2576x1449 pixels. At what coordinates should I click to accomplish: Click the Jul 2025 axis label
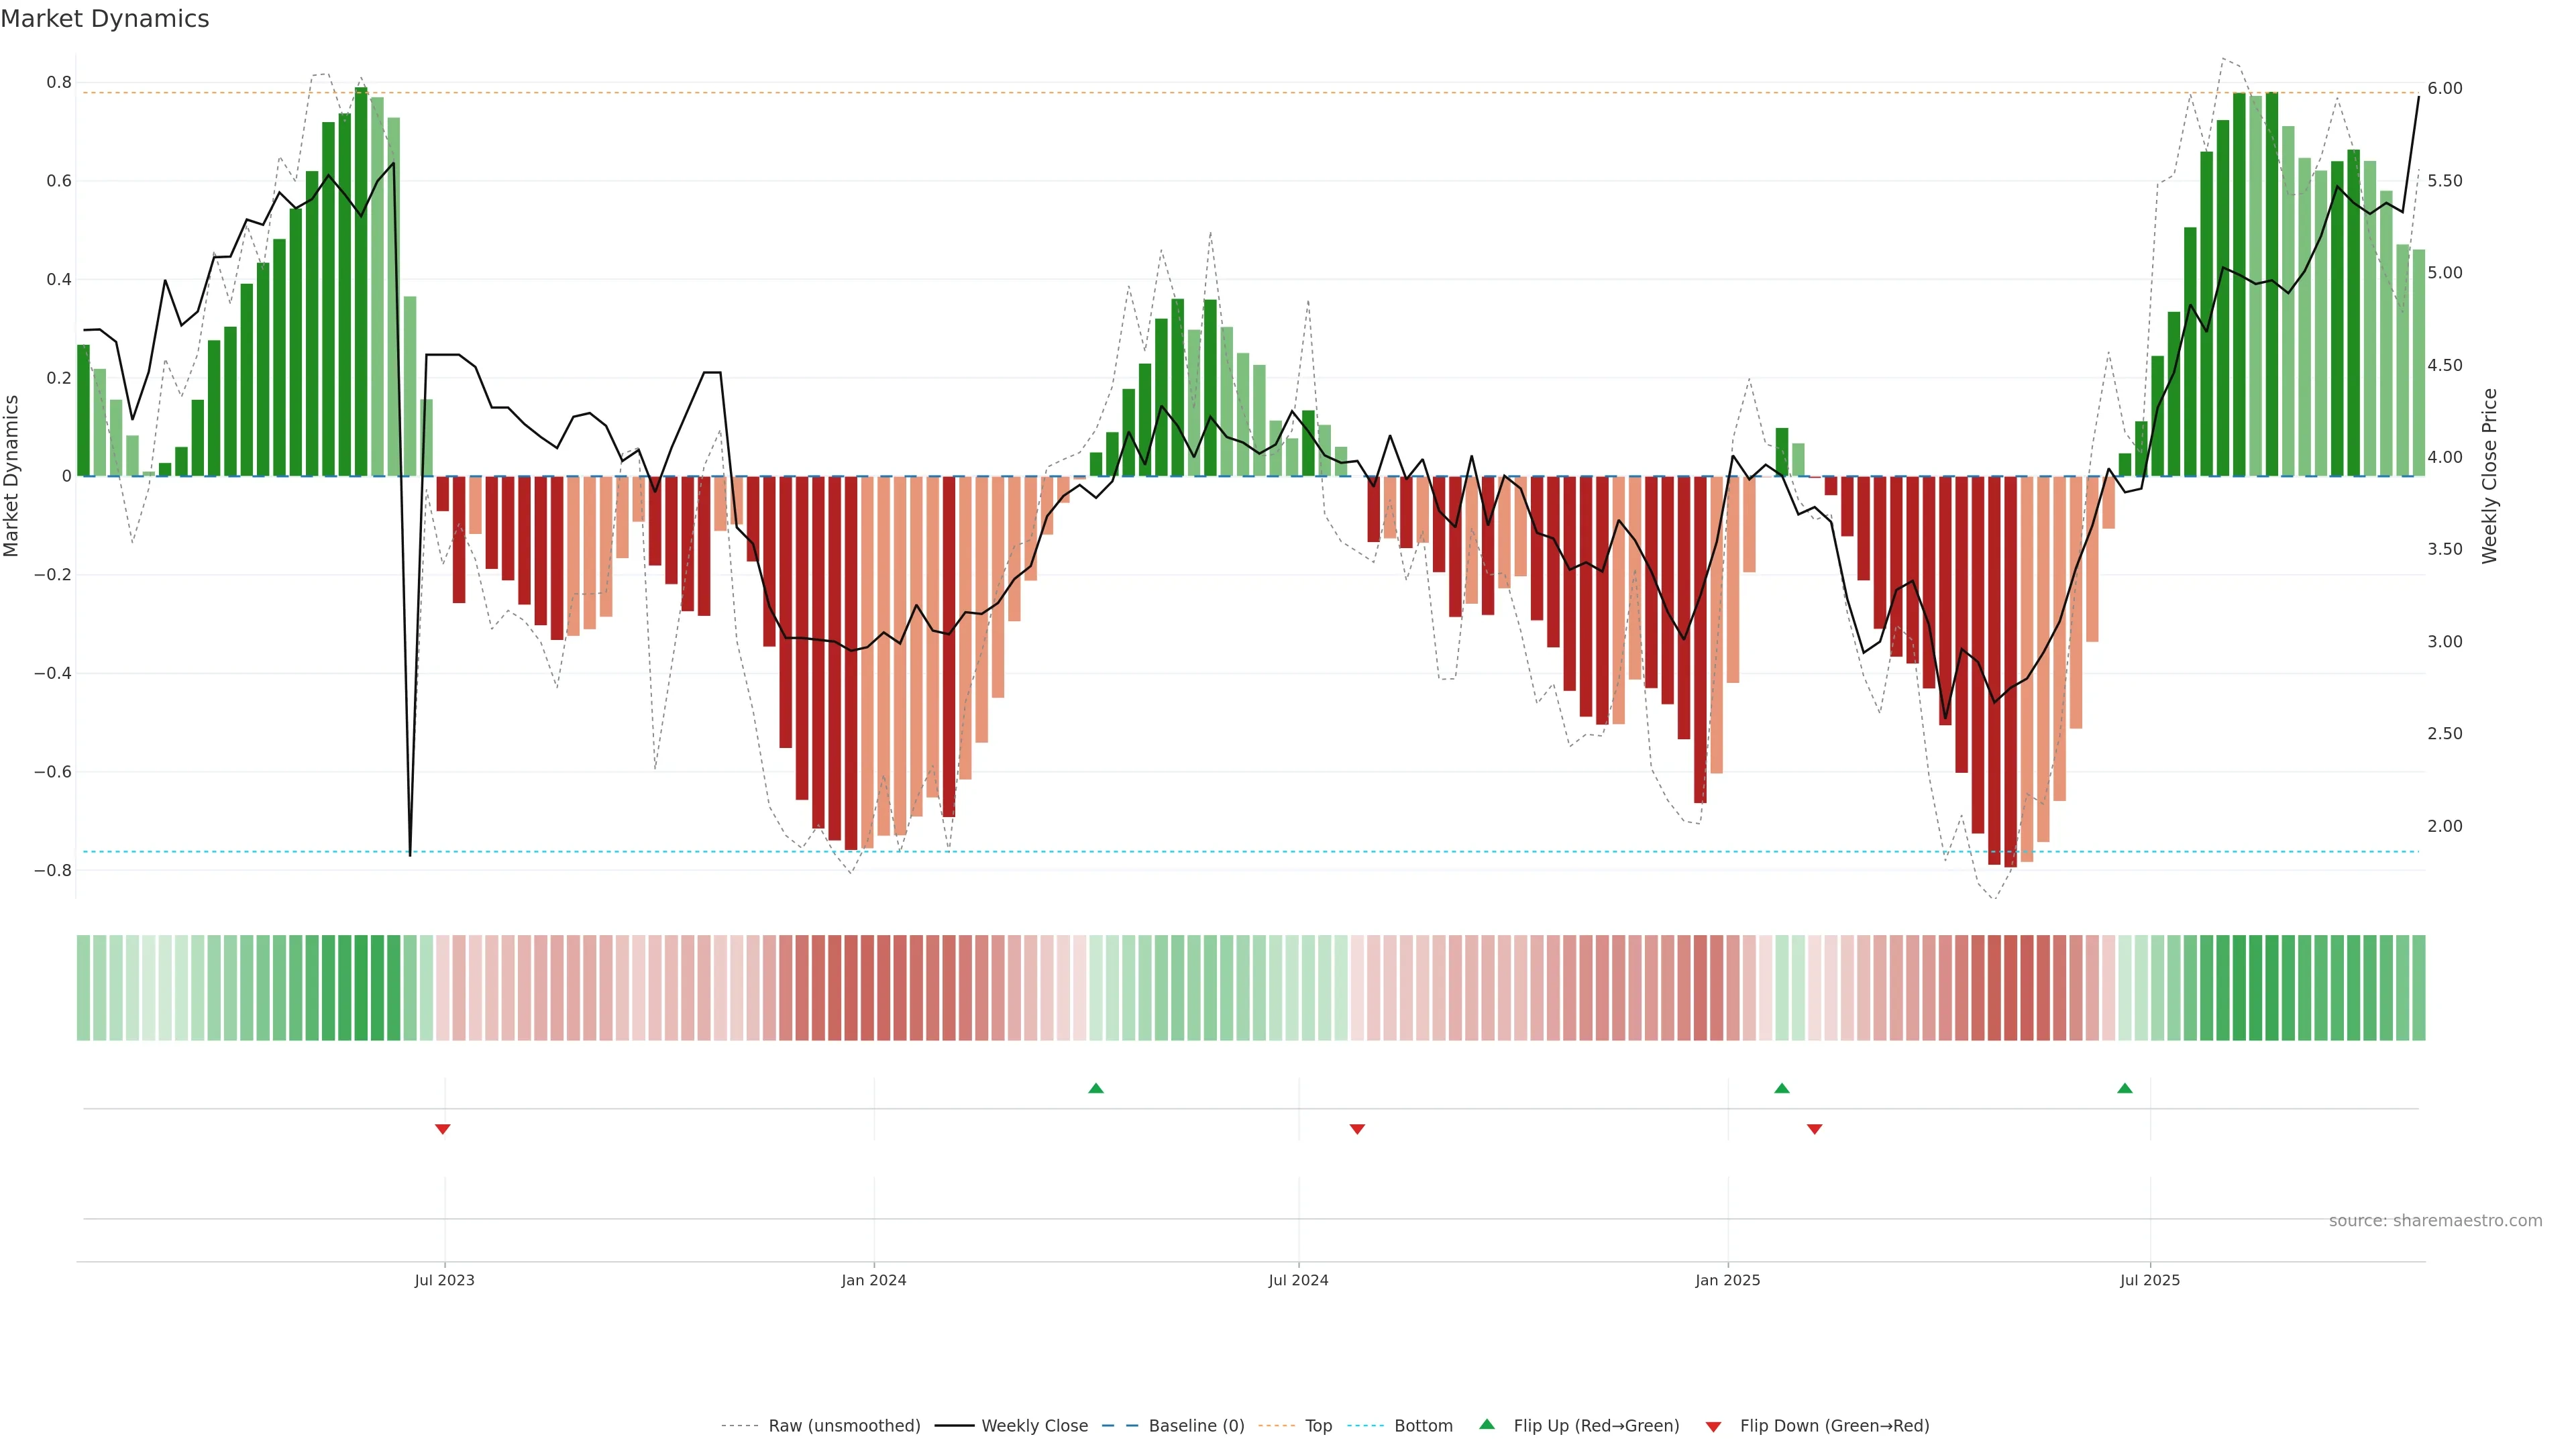click(x=2149, y=1280)
